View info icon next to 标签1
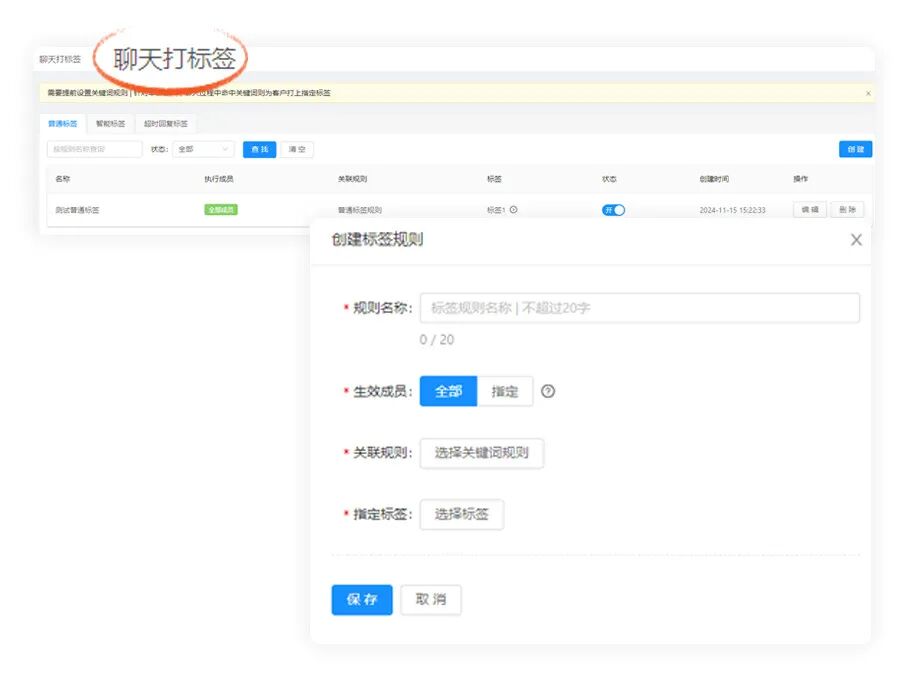This screenshot has height=685, width=900. coord(512,210)
